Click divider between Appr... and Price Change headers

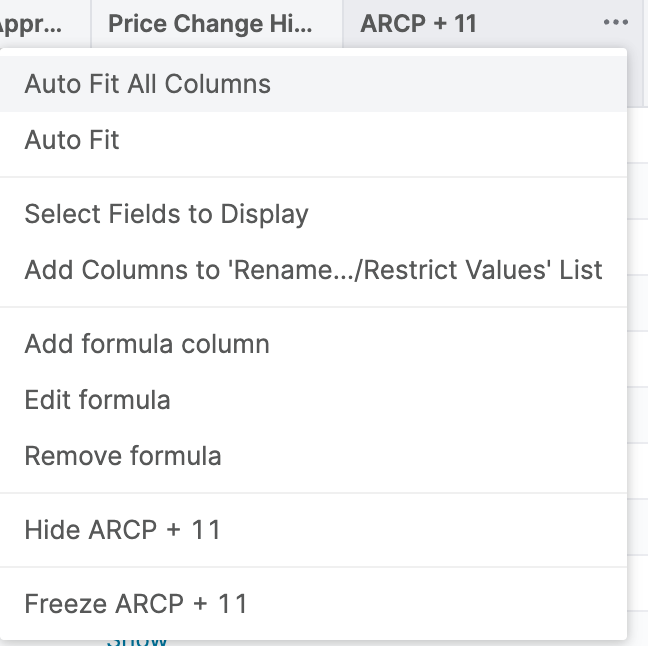(x=91, y=23)
